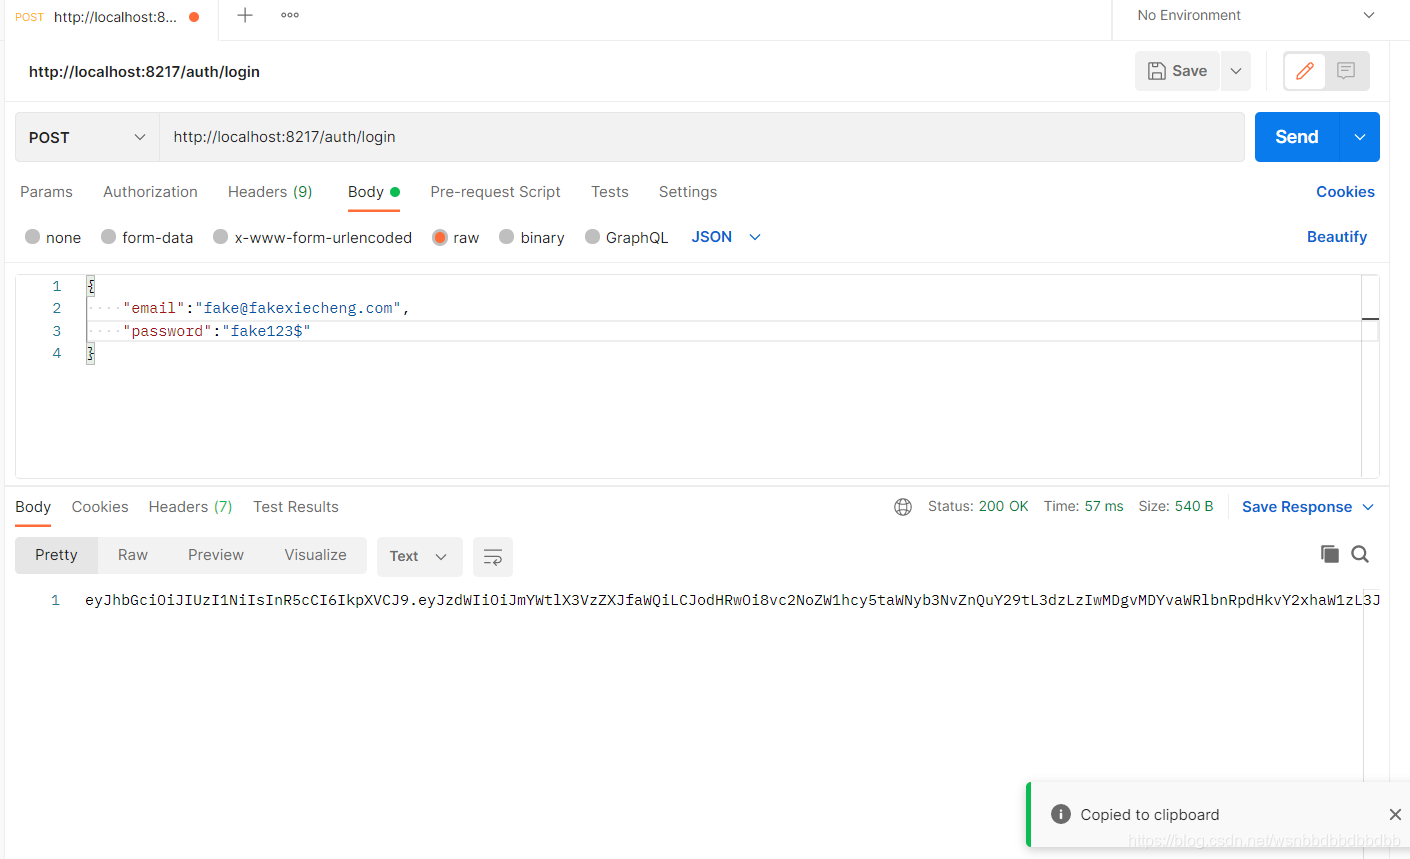
Task: Open a new request tab with plus icon
Action: pos(245,15)
